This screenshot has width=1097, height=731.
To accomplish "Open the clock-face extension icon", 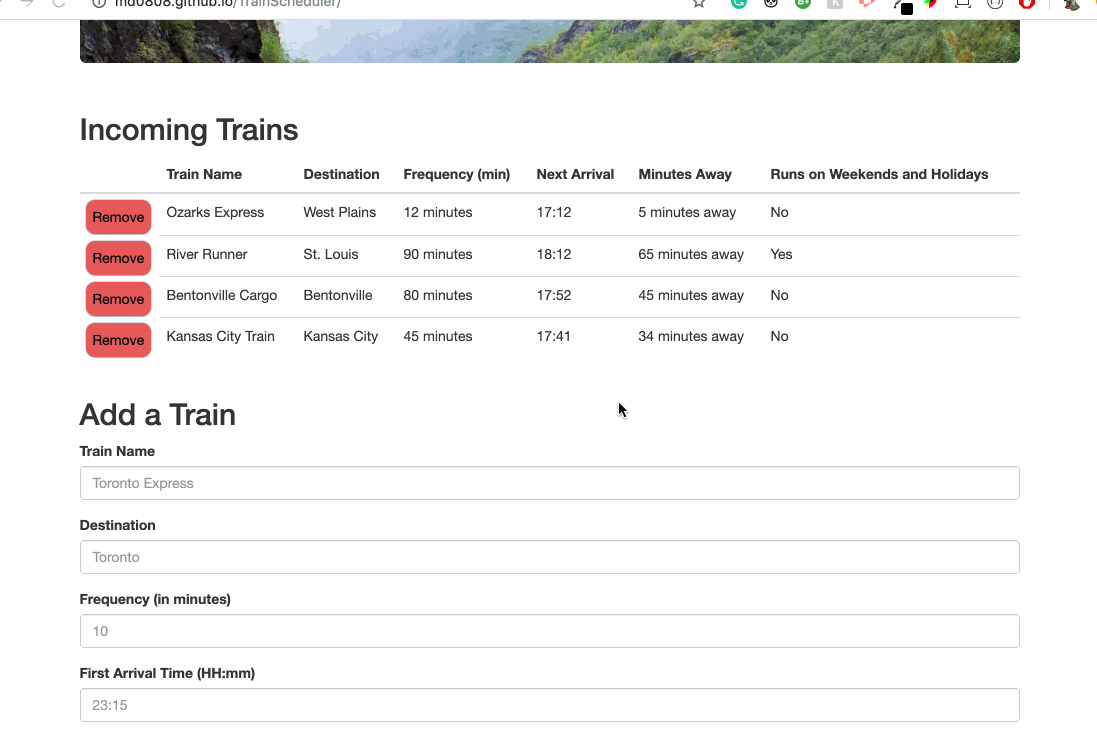I will tap(993, 4).
